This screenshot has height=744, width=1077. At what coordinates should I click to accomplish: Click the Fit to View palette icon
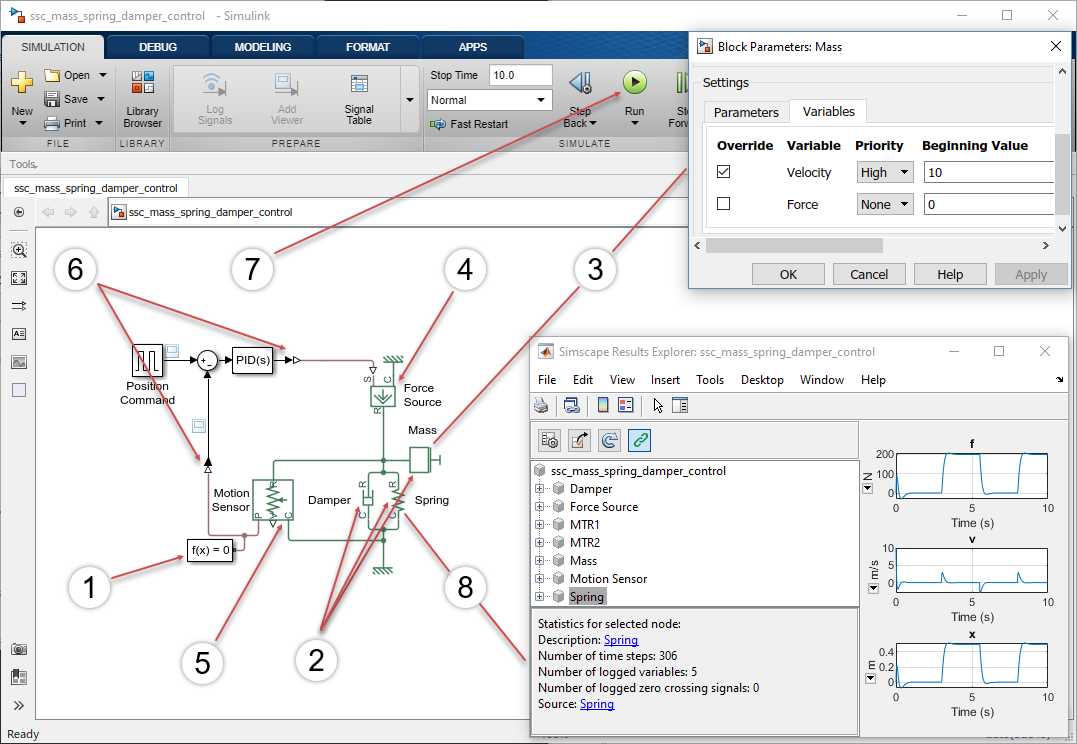[19, 278]
